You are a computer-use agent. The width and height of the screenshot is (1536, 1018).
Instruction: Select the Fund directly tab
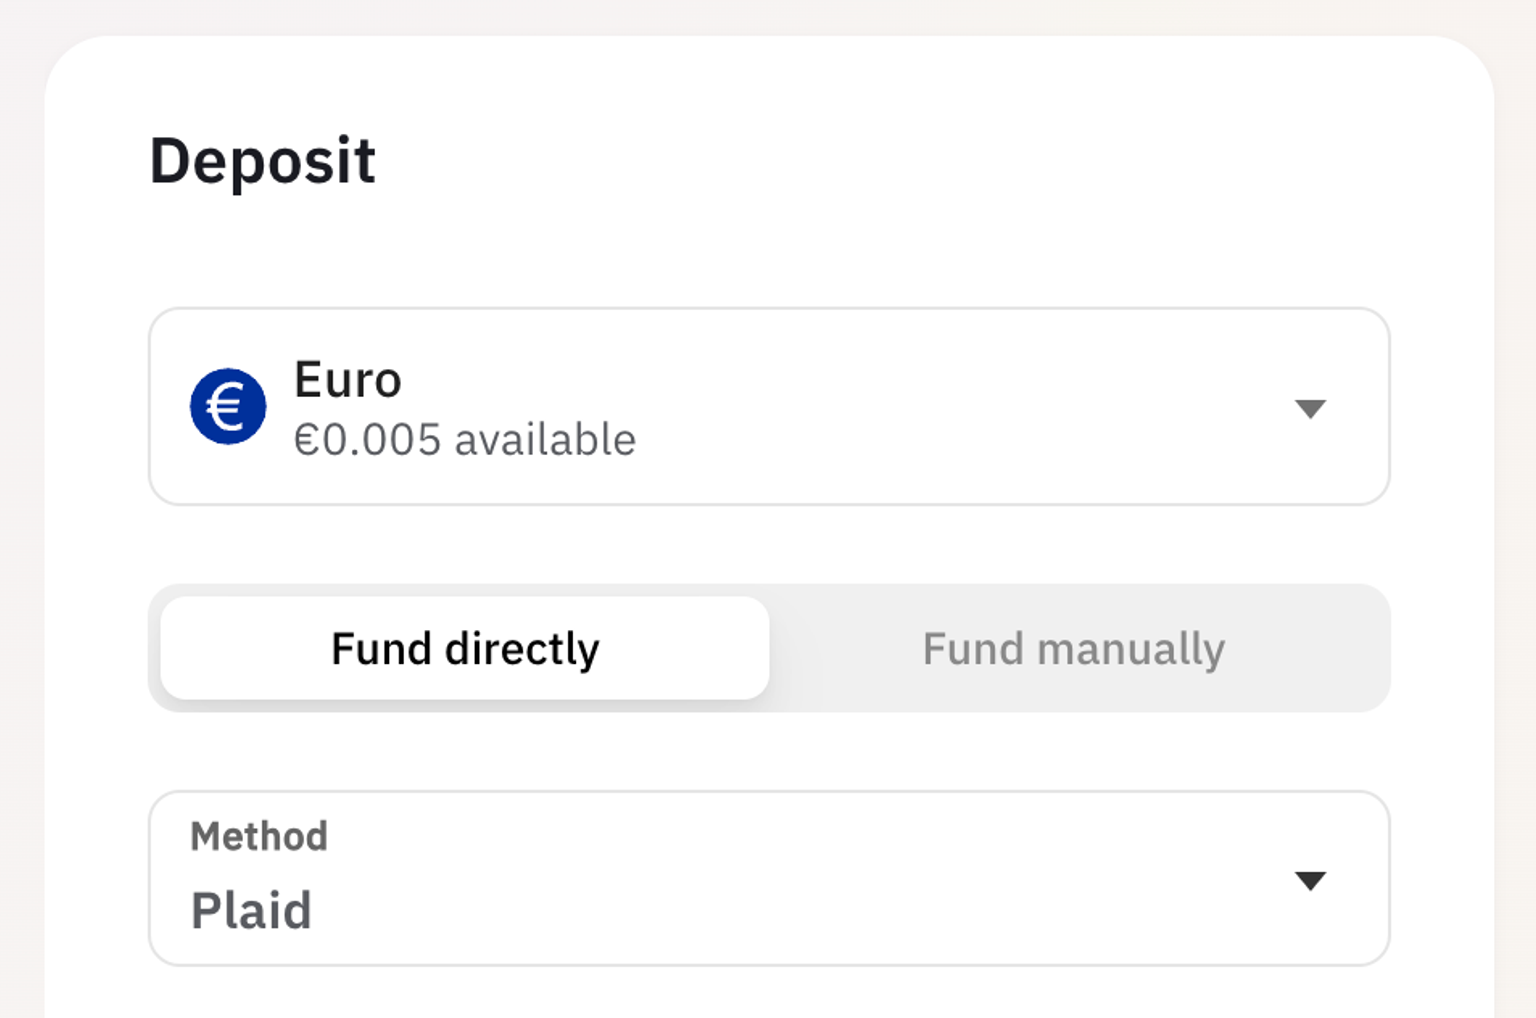465,648
